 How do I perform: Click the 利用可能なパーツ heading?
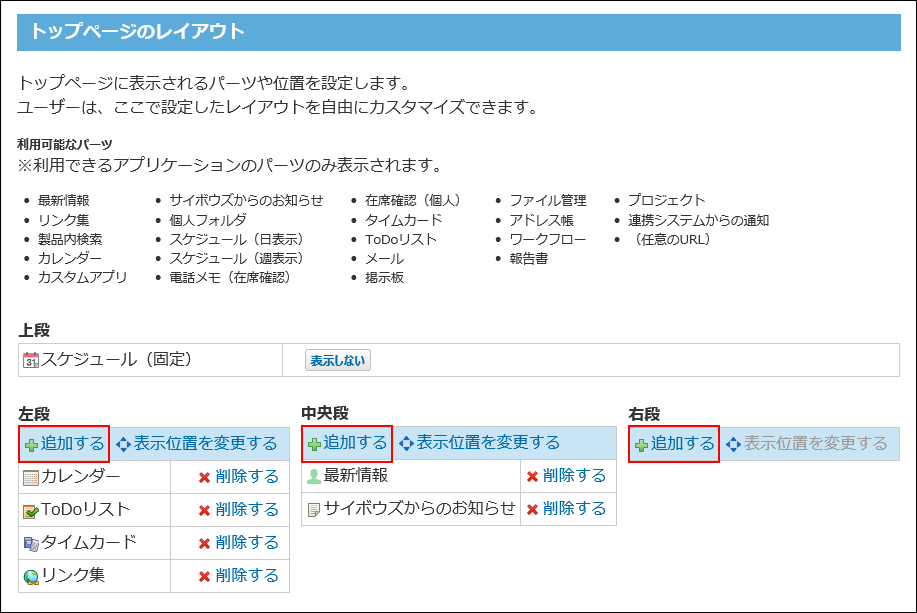point(65,144)
